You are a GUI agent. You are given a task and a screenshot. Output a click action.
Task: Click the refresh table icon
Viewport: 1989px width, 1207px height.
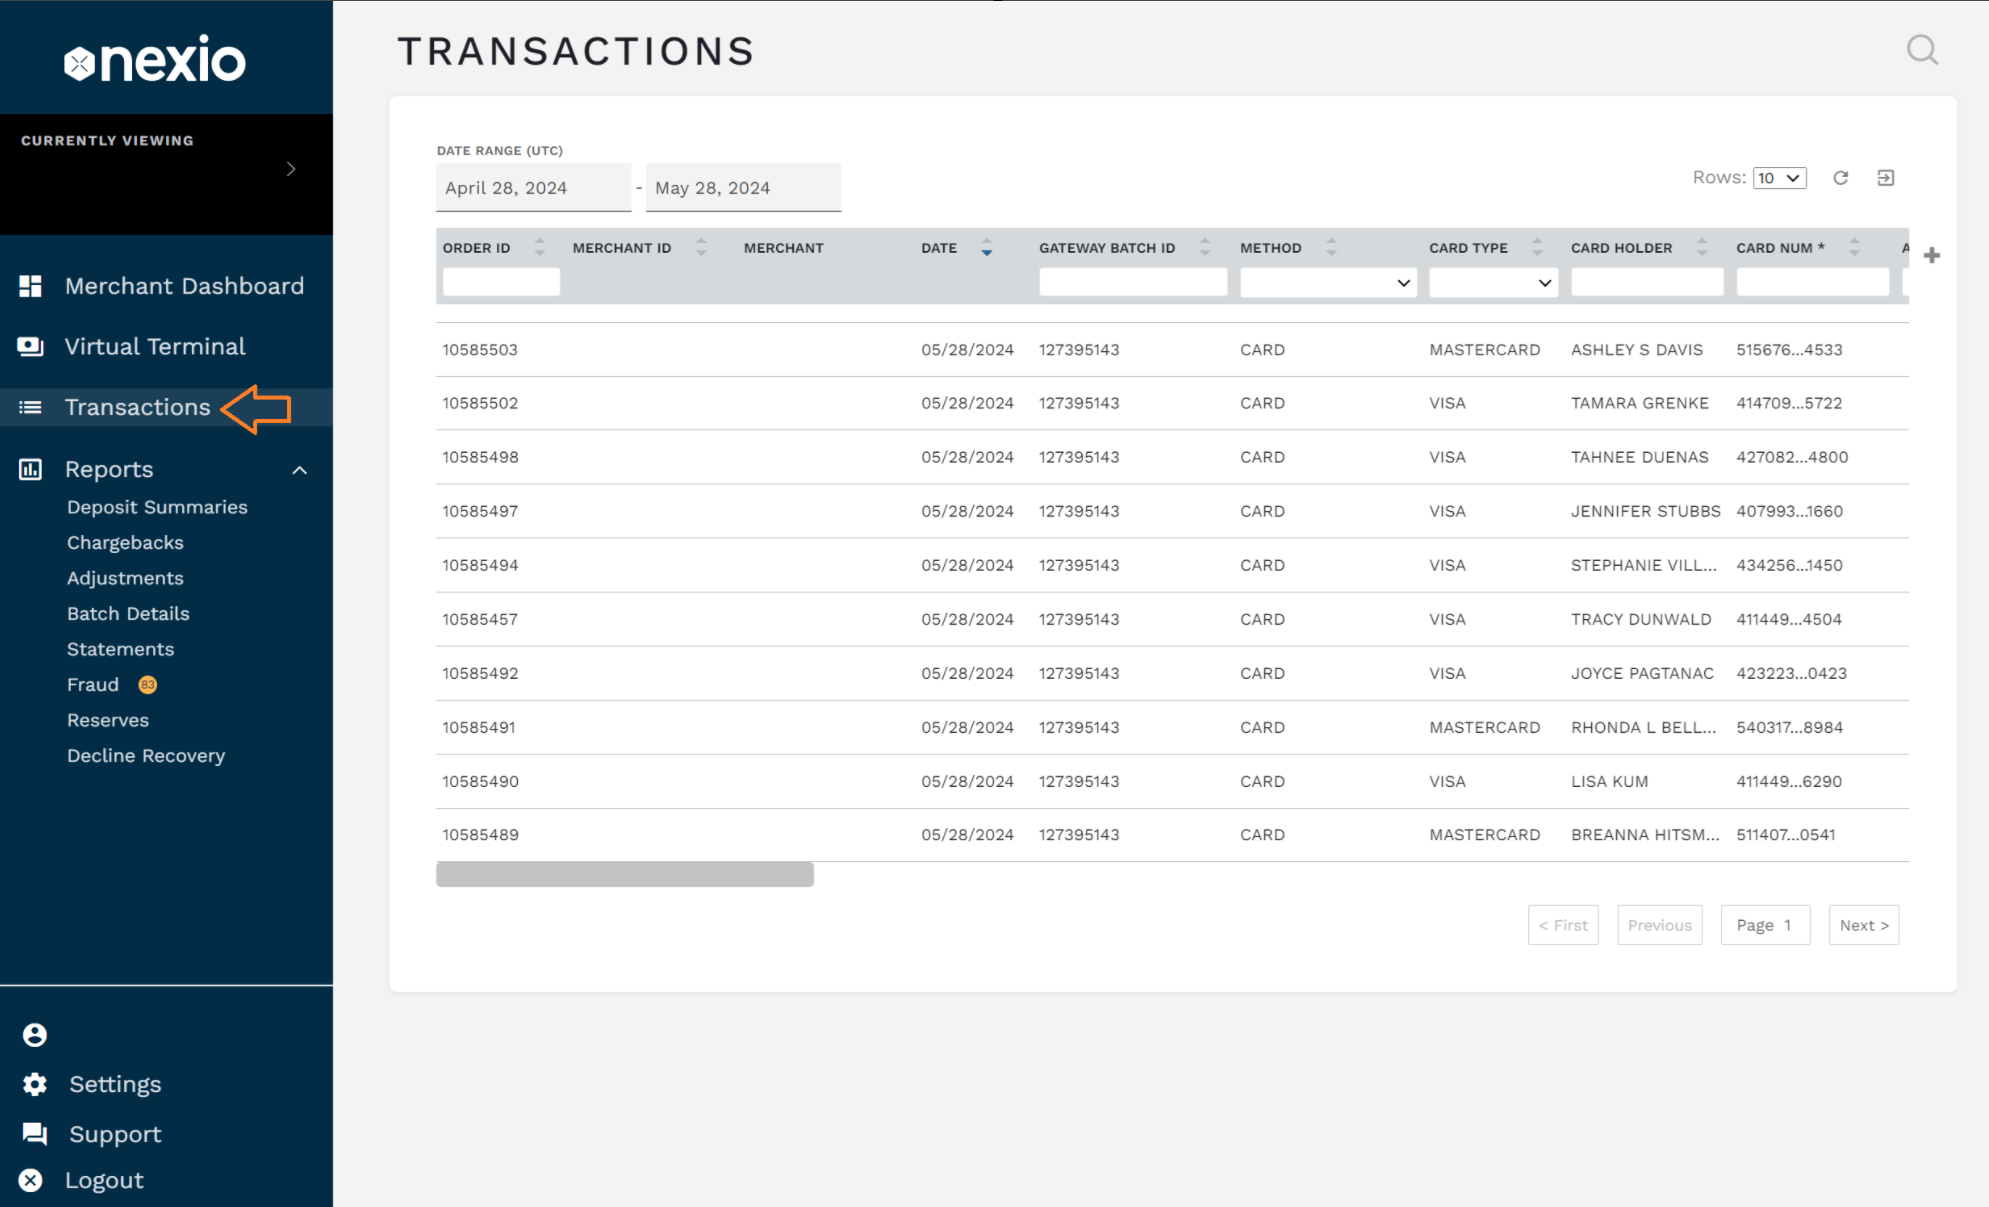tap(1840, 178)
